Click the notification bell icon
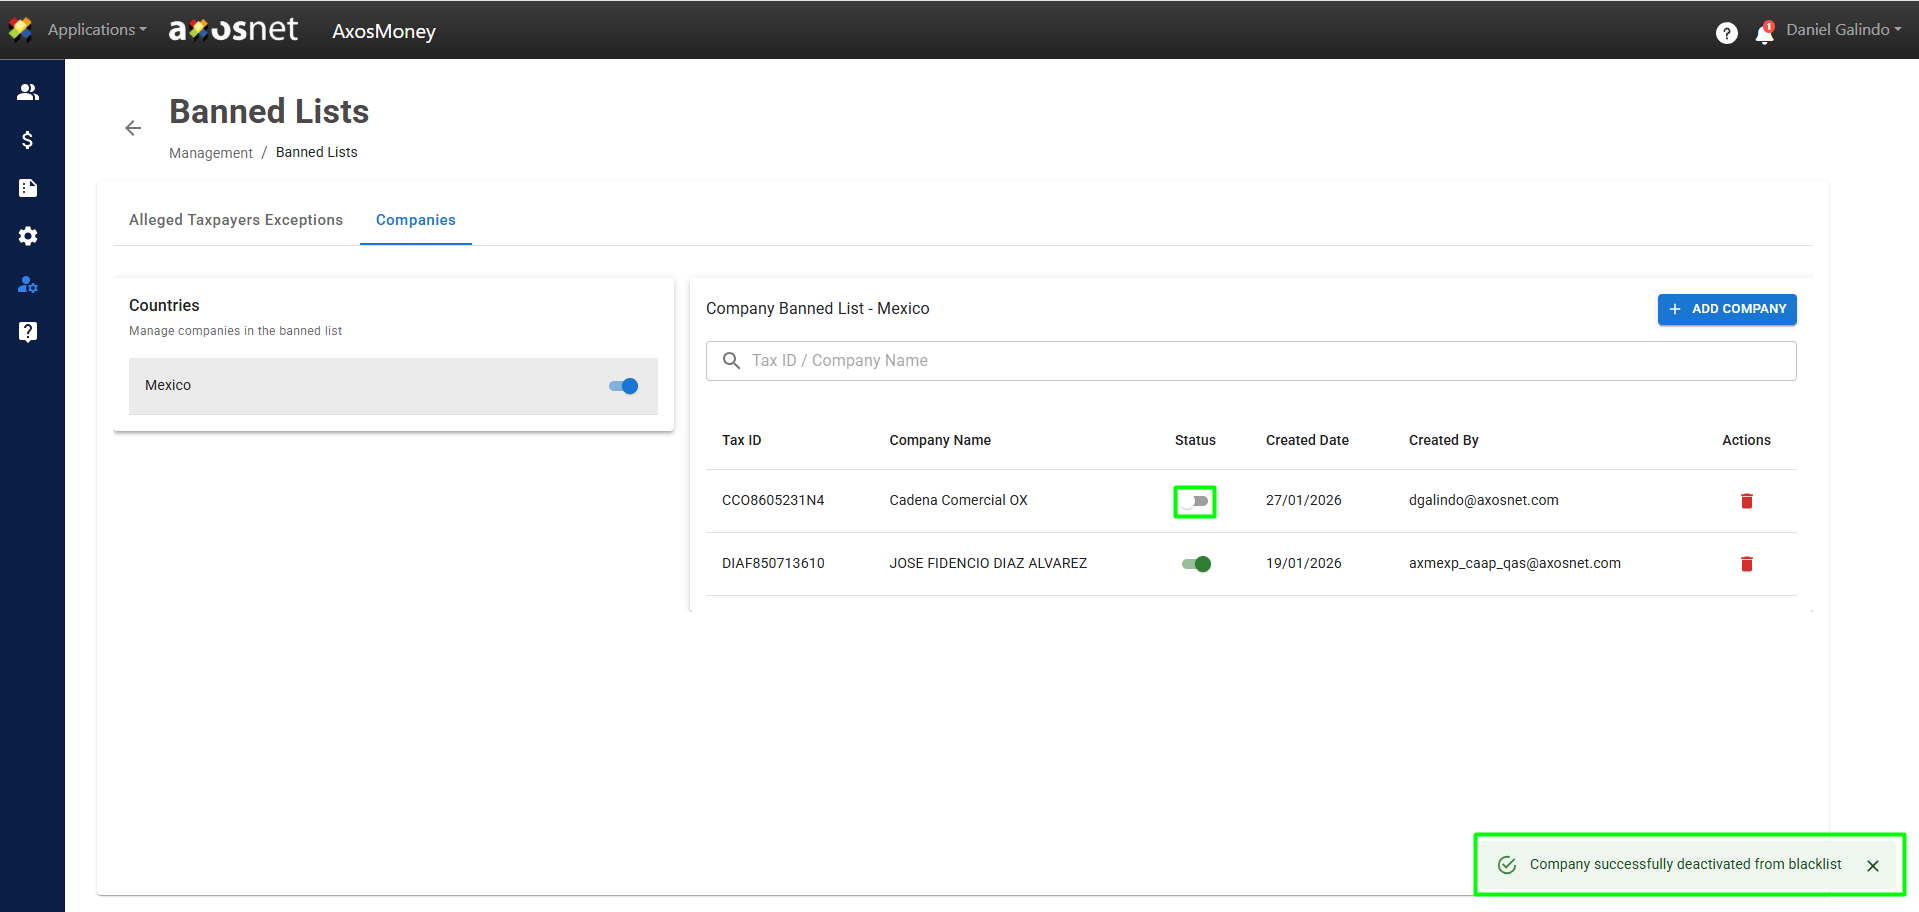Image resolution: width=1919 pixels, height=912 pixels. pyautogui.click(x=1764, y=33)
